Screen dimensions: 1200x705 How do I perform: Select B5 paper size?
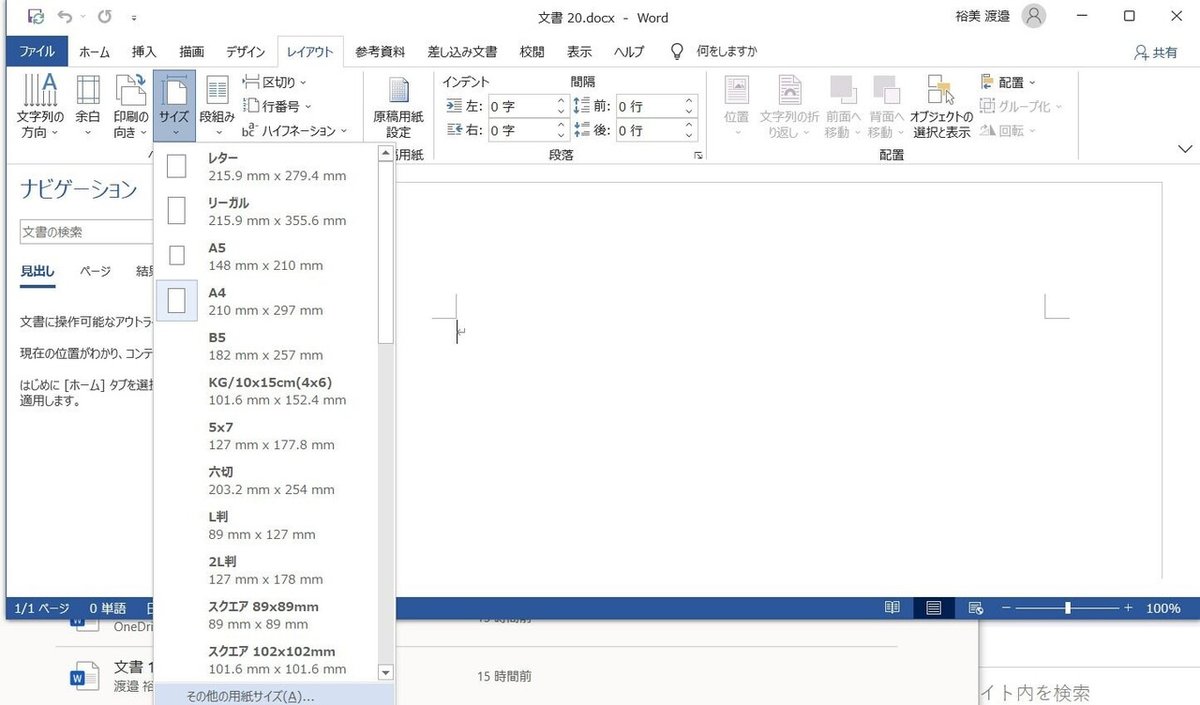266,346
